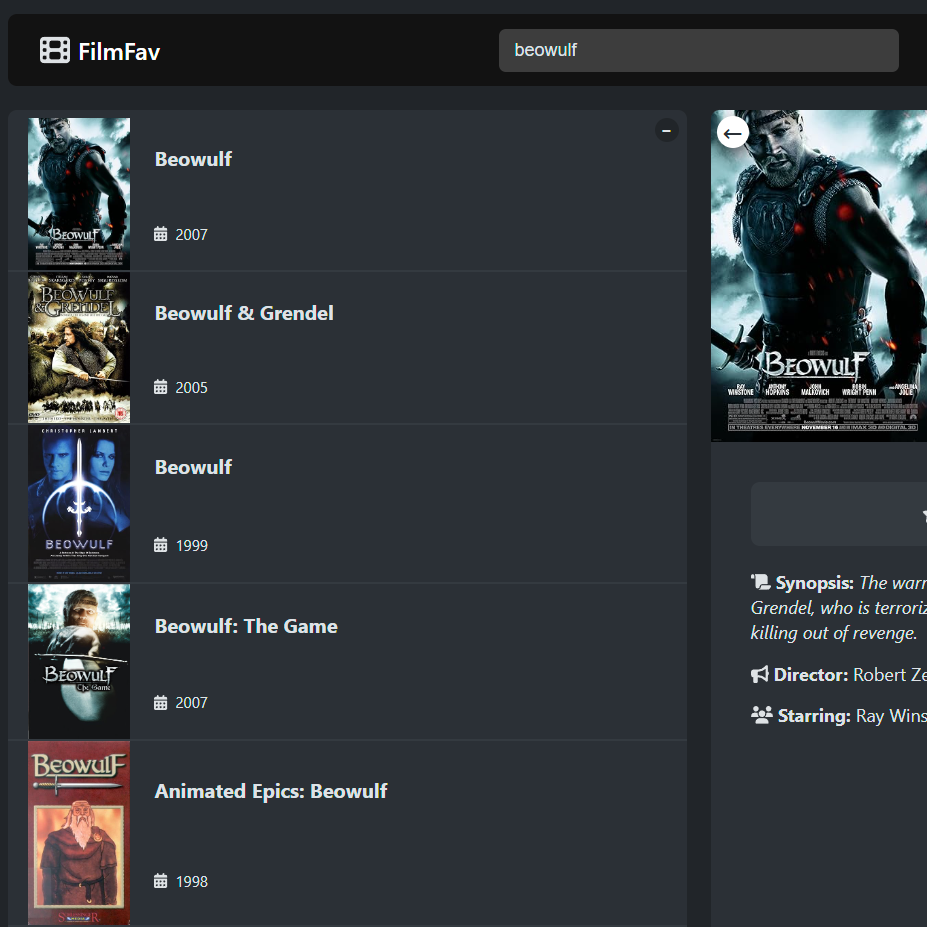Viewport: 927px width, 927px height.
Task: Click the Director megaphone icon
Action: click(760, 674)
